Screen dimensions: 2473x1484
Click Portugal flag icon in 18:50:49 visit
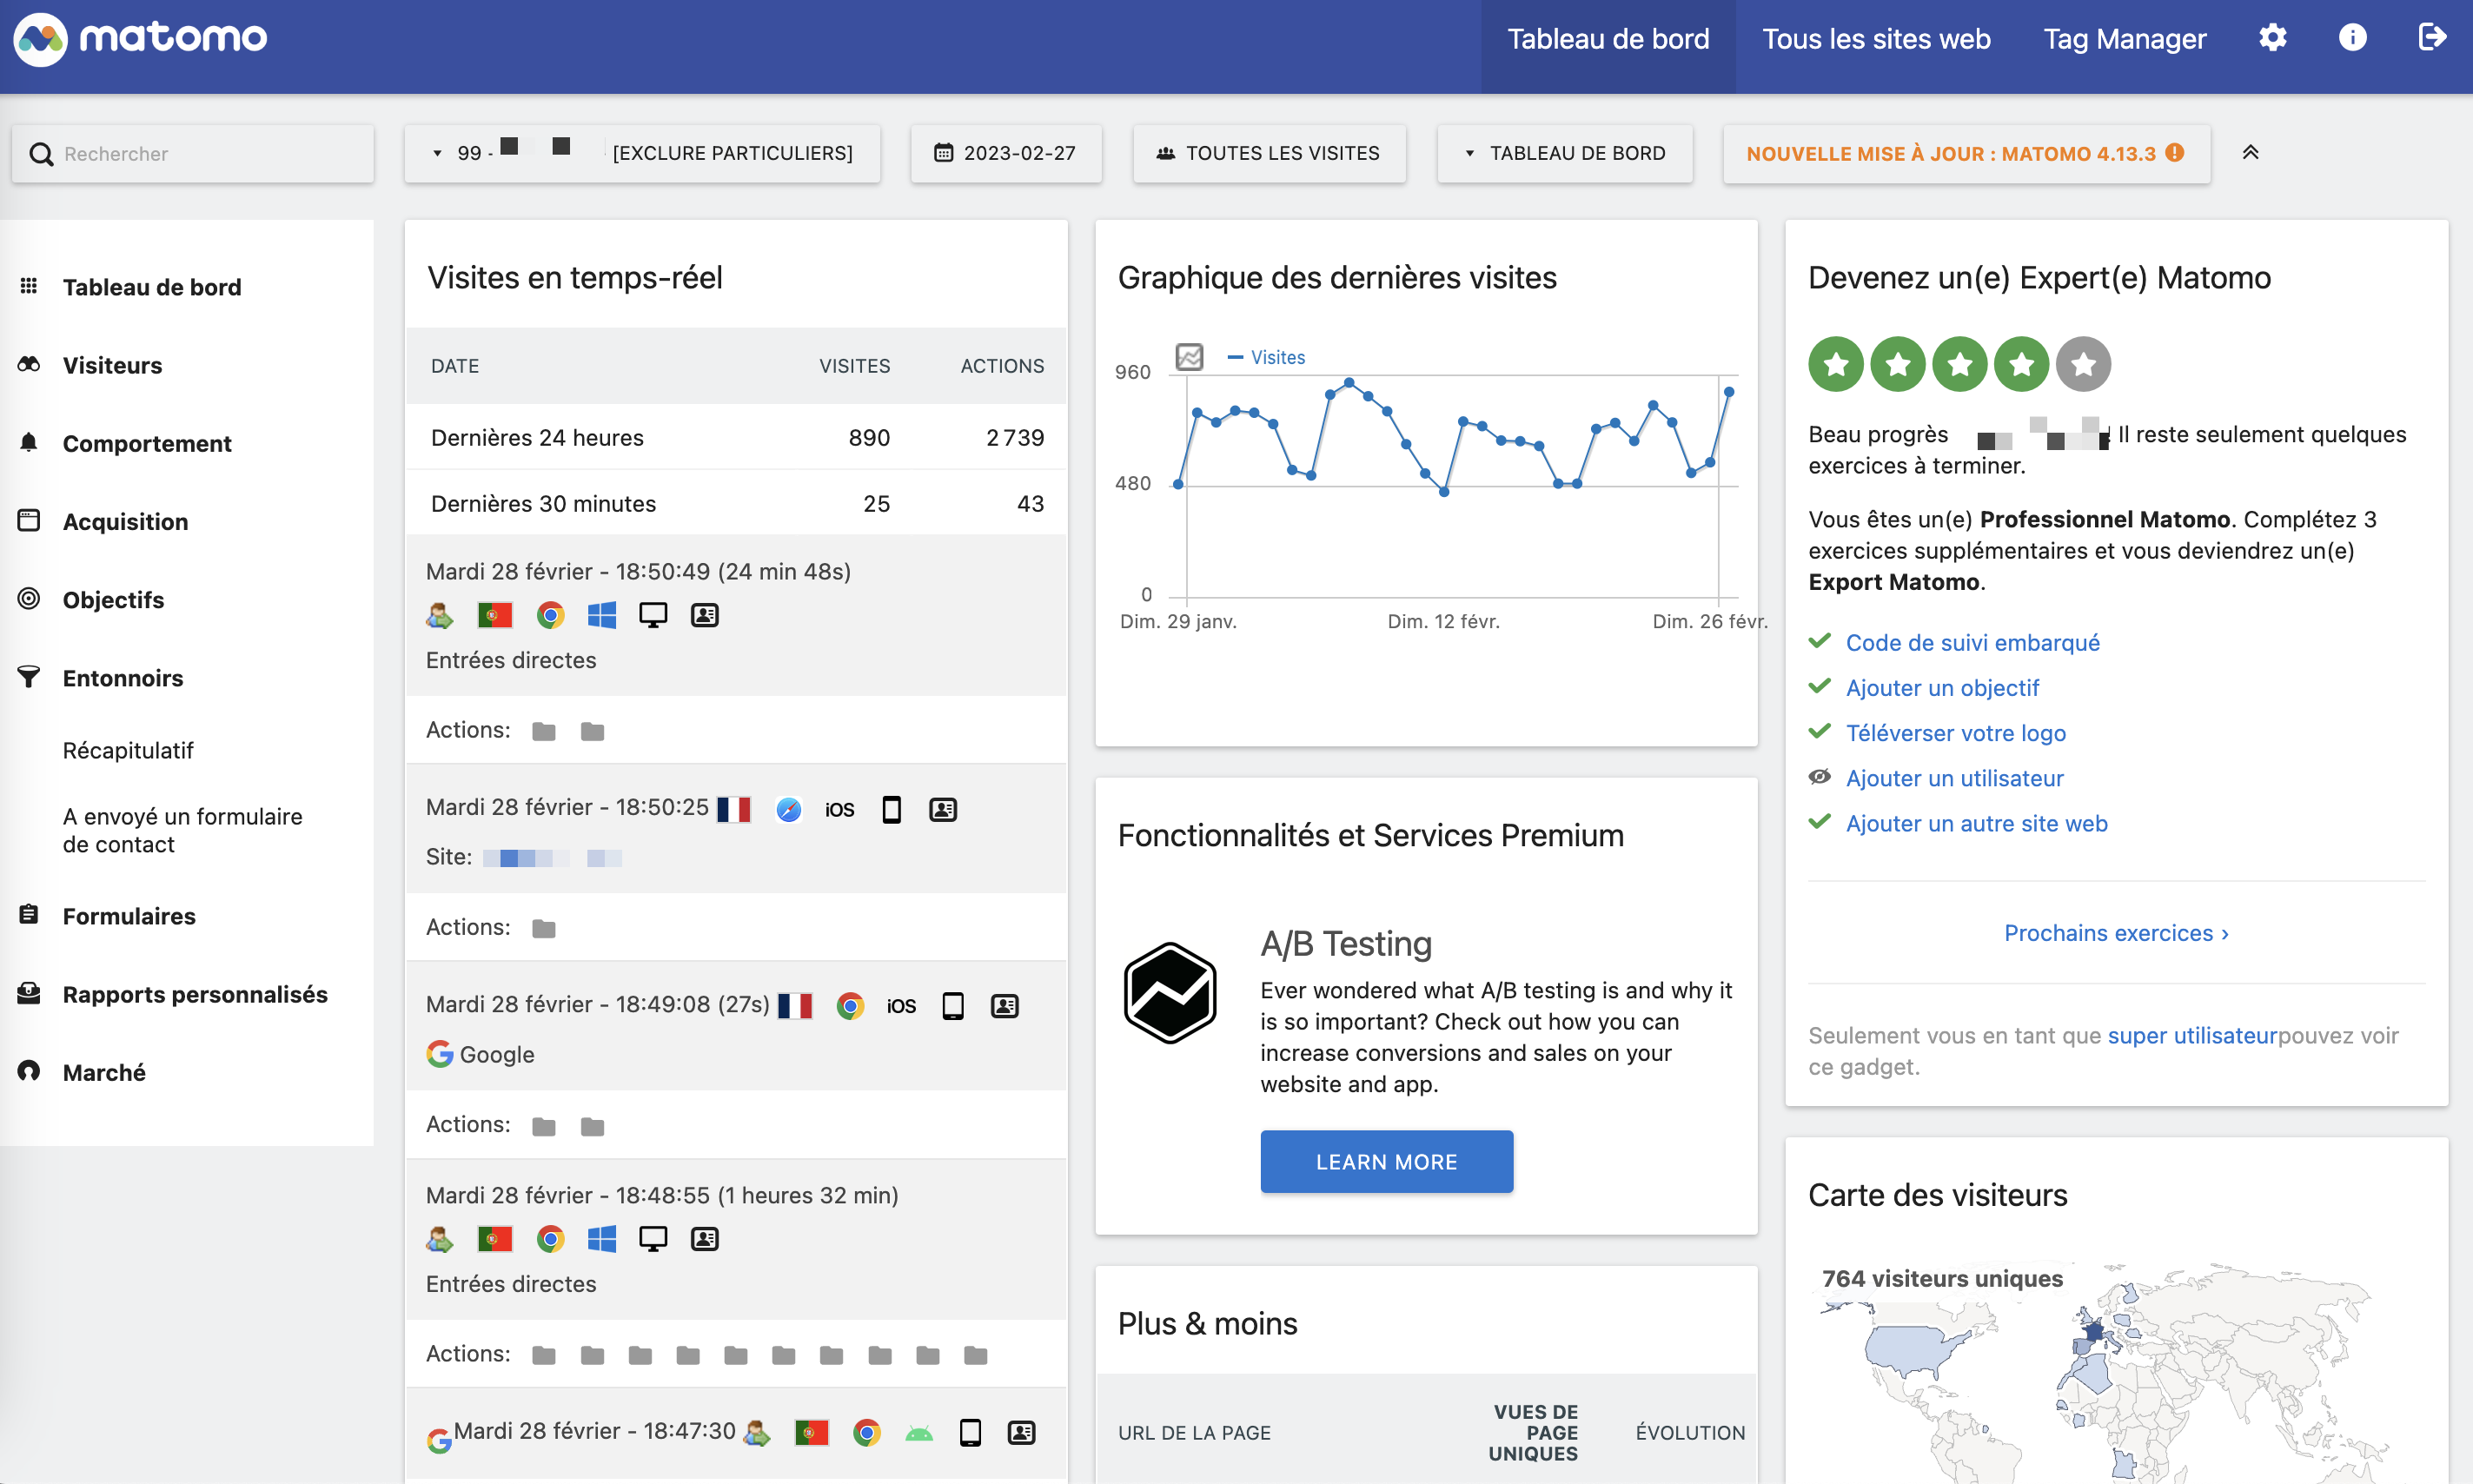[495, 615]
